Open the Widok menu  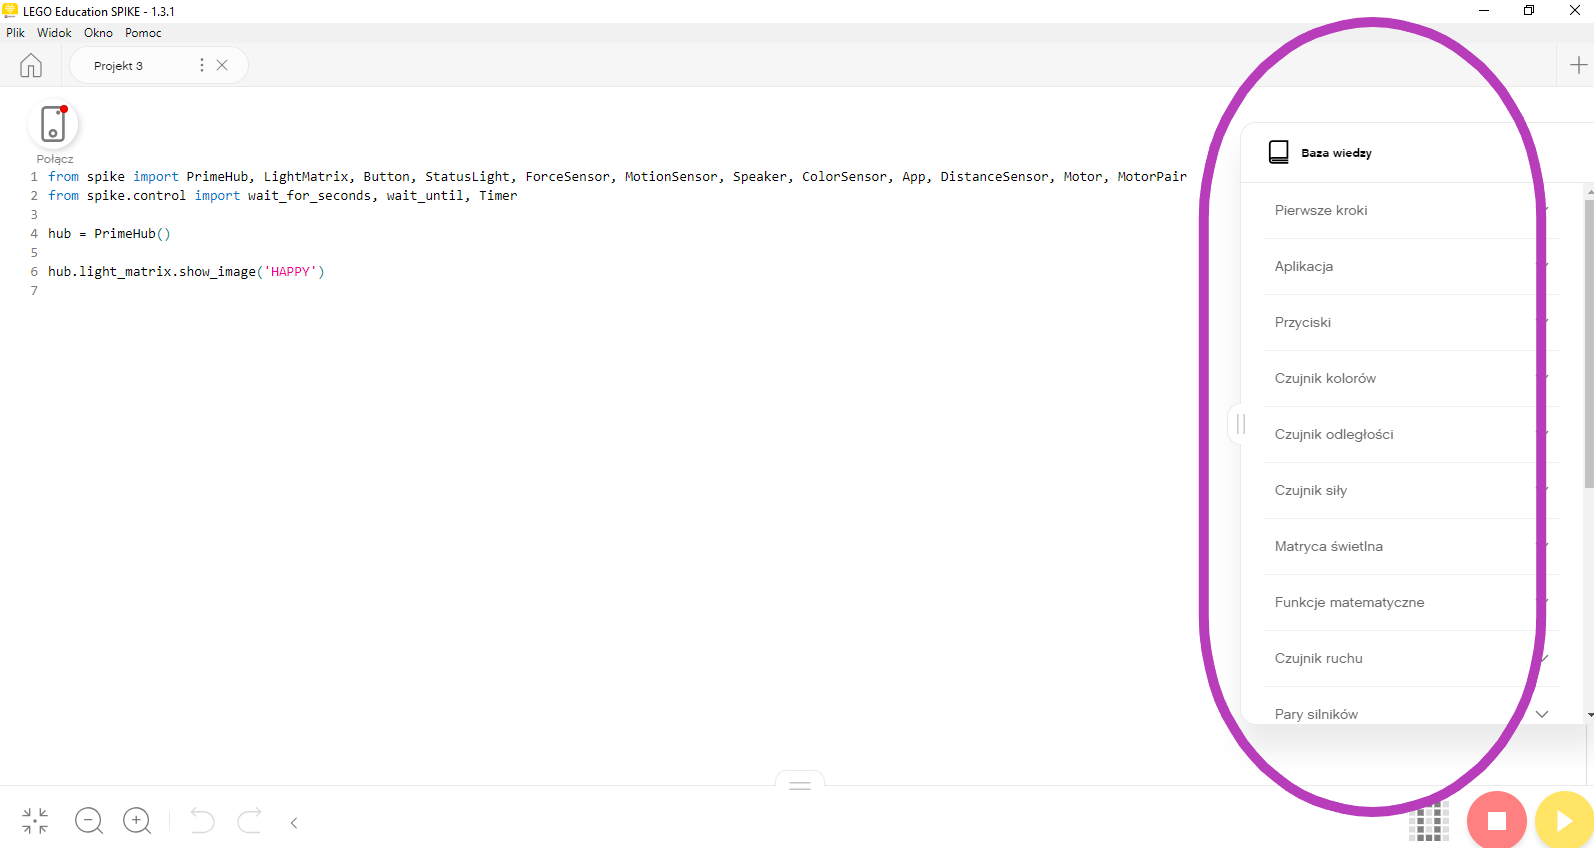(x=54, y=33)
